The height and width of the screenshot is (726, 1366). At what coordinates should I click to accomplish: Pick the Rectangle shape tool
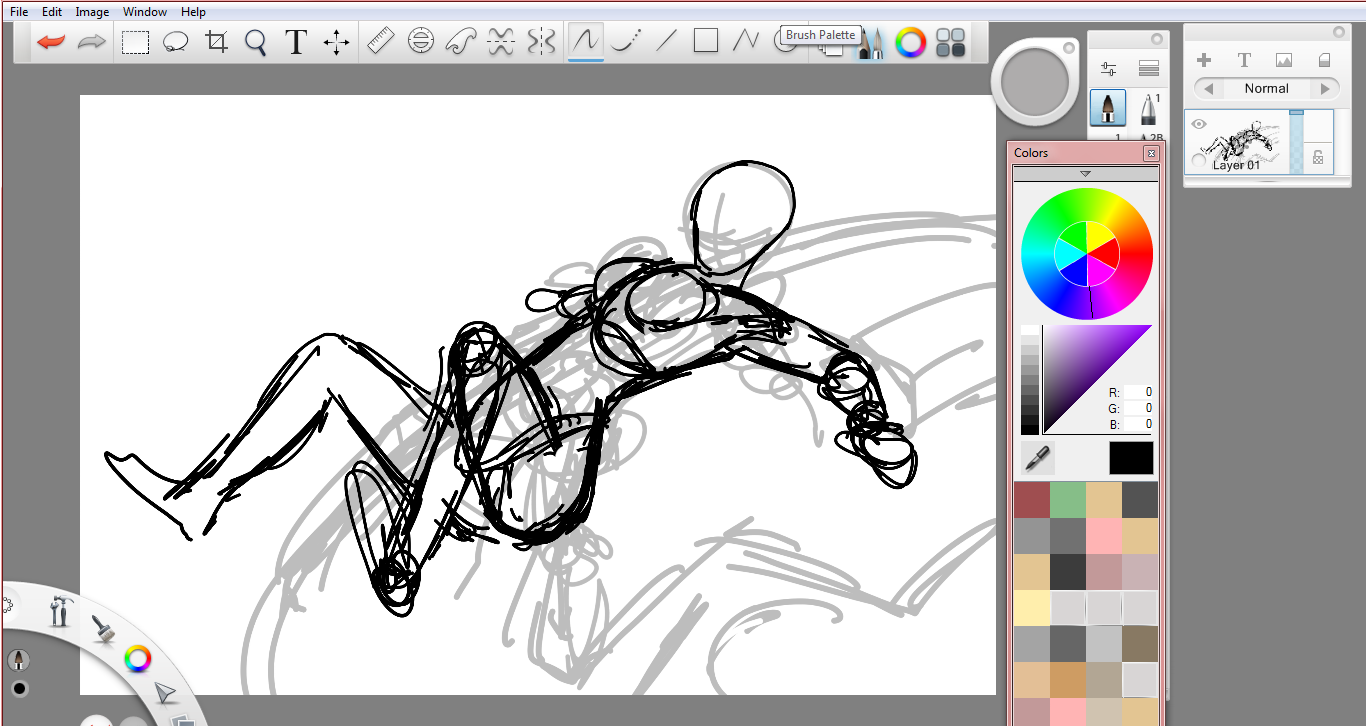(706, 41)
